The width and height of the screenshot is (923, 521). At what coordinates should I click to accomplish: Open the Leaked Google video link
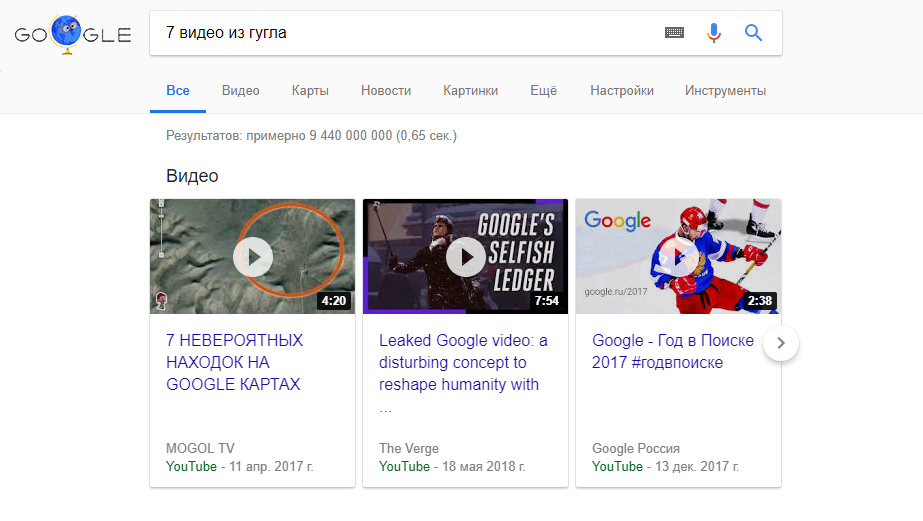463,373
